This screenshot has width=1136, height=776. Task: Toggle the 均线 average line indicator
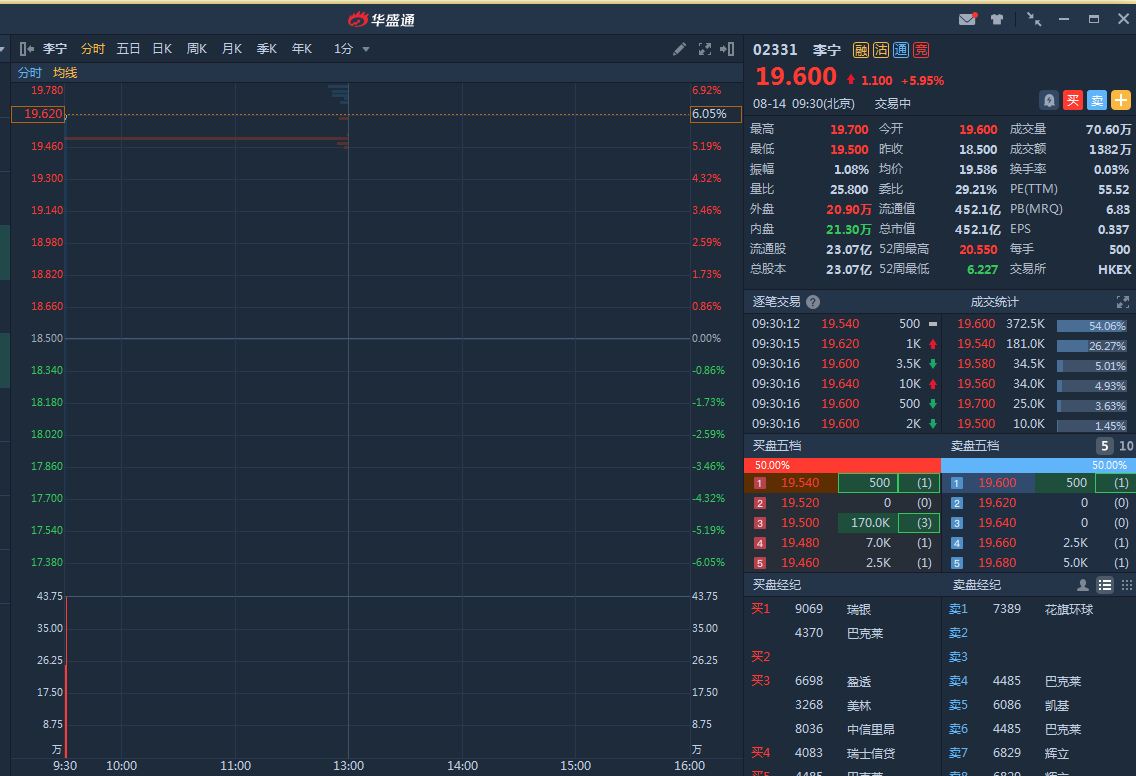click(x=64, y=72)
